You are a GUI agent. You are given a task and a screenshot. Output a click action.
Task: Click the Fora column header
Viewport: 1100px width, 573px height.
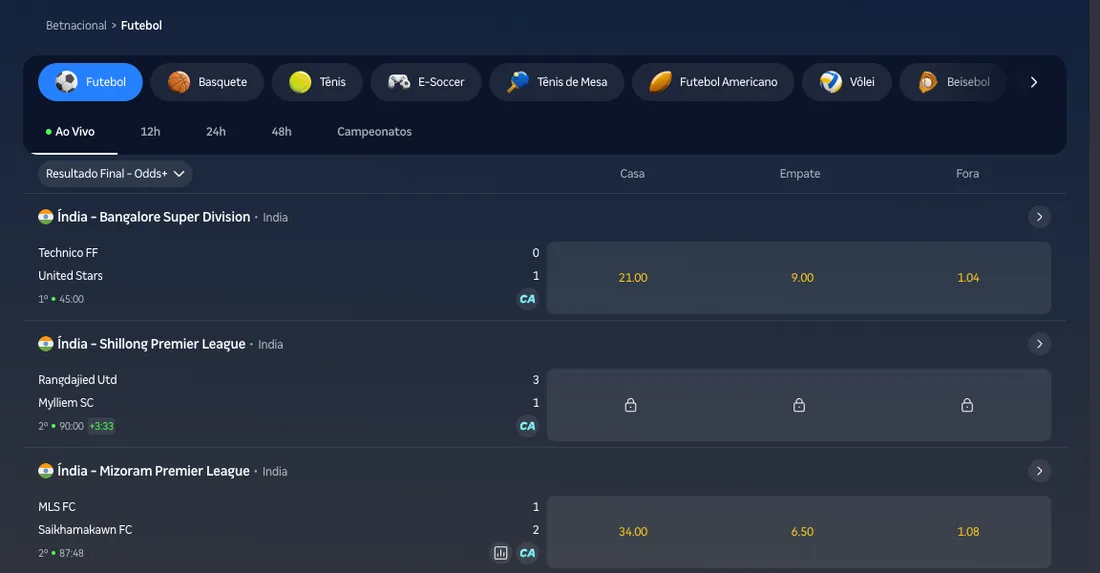click(967, 173)
